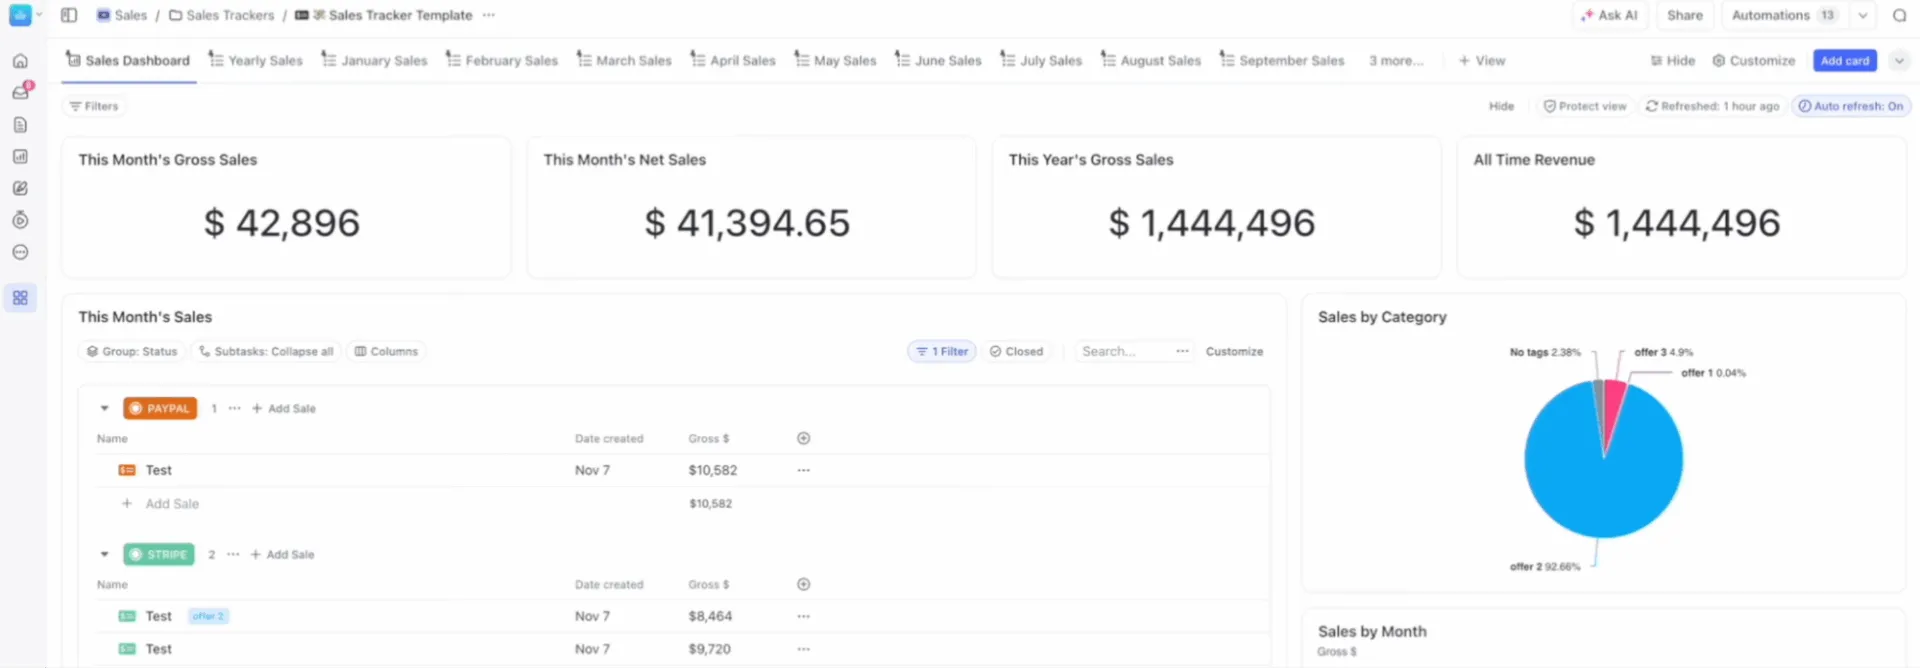This screenshot has height=668, width=1920.
Task: Click the + View button
Action: (x=1481, y=61)
